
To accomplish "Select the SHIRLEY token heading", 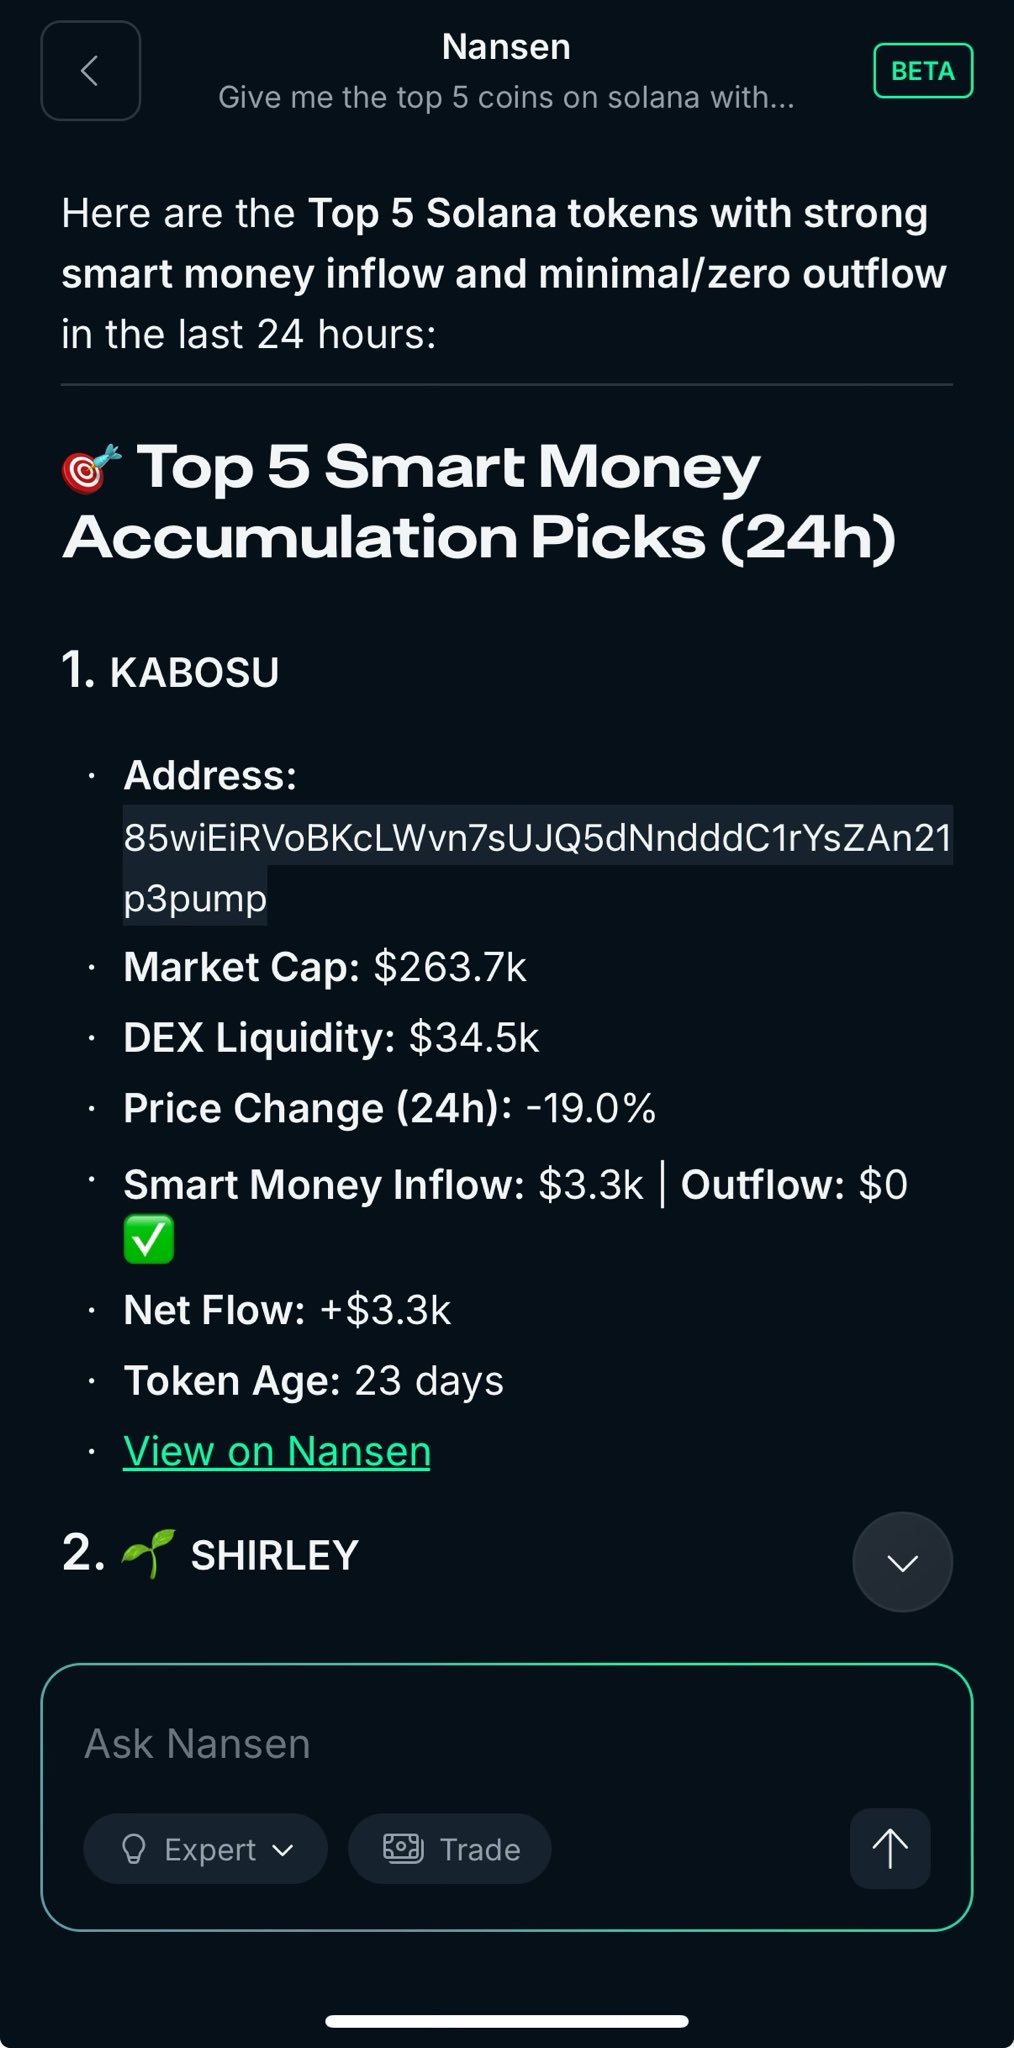I will tap(274, 1555).
